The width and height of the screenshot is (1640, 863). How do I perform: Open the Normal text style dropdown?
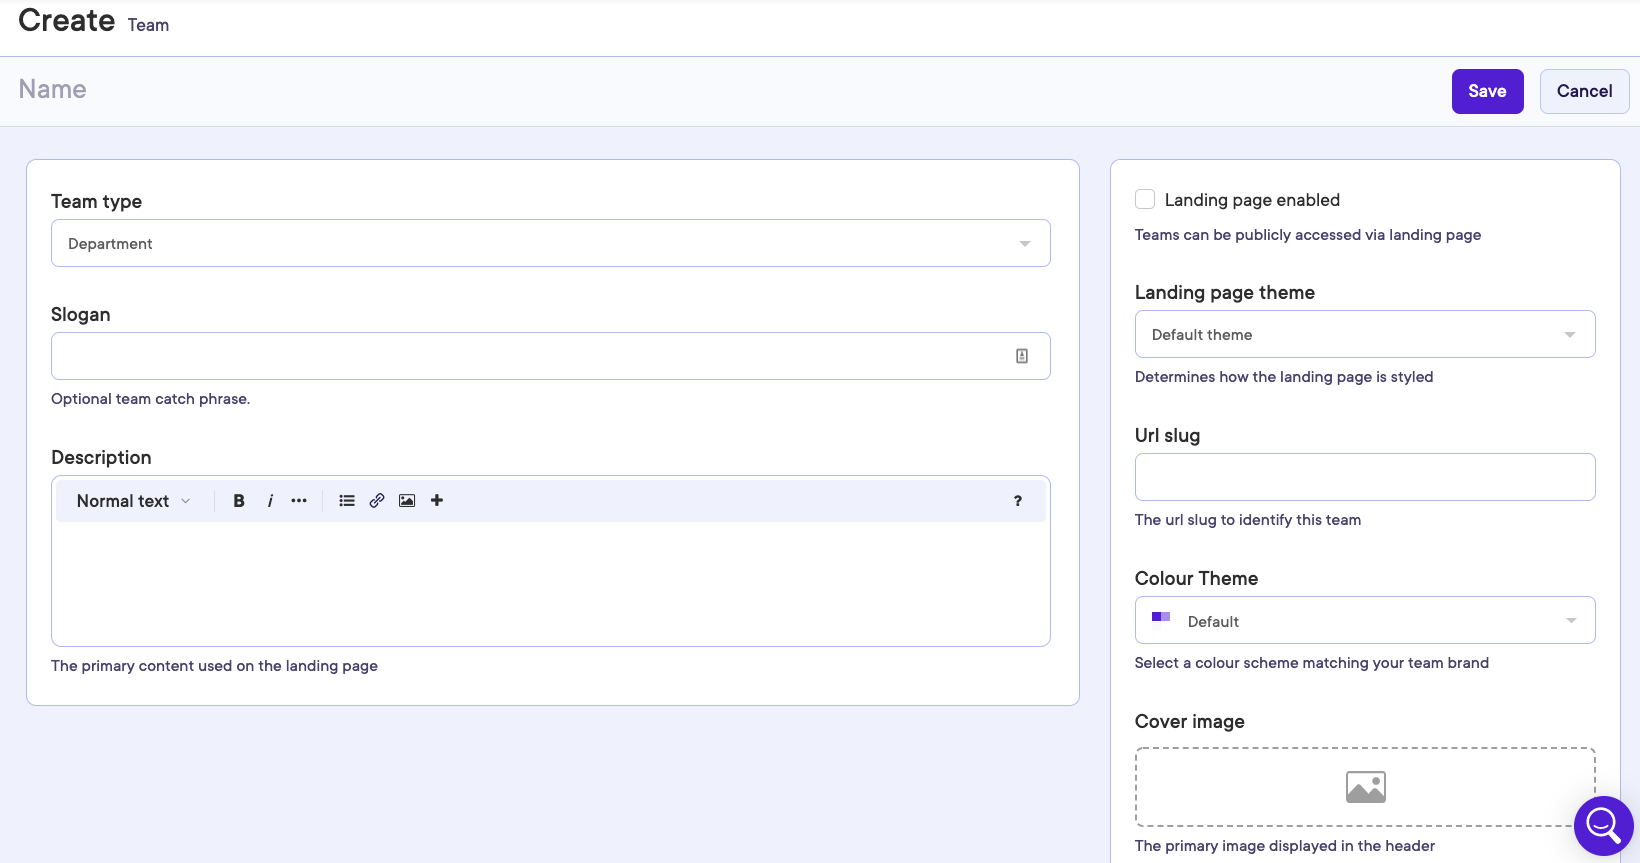coord(133,501)
